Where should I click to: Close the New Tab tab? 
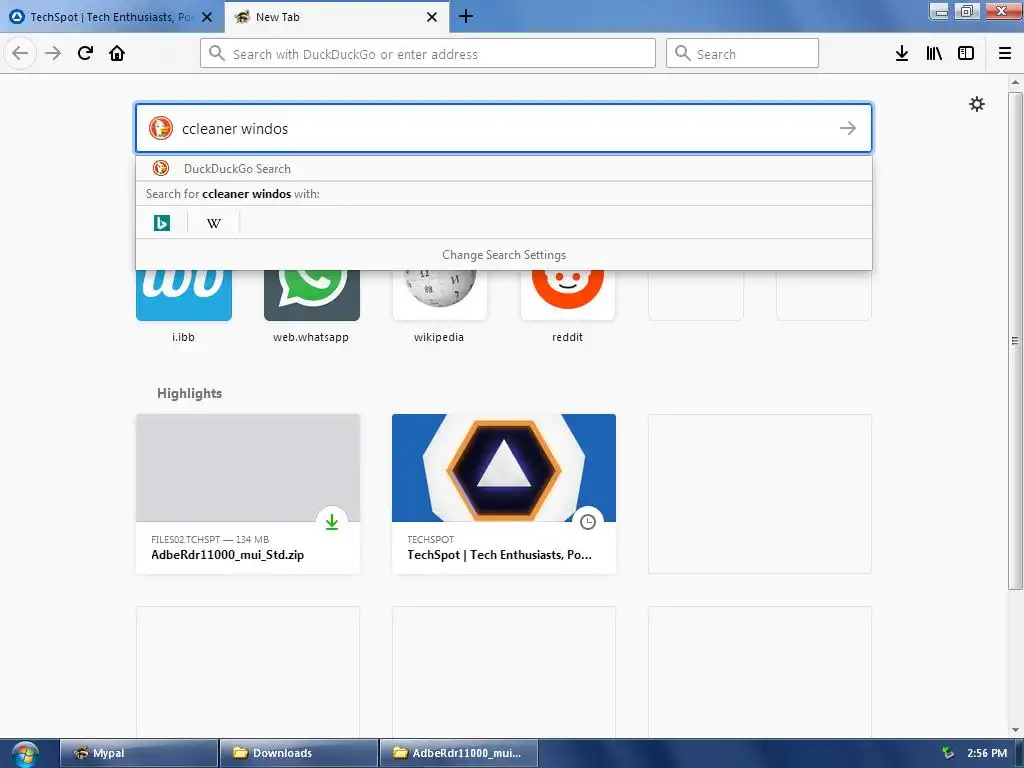pos(432,17)
